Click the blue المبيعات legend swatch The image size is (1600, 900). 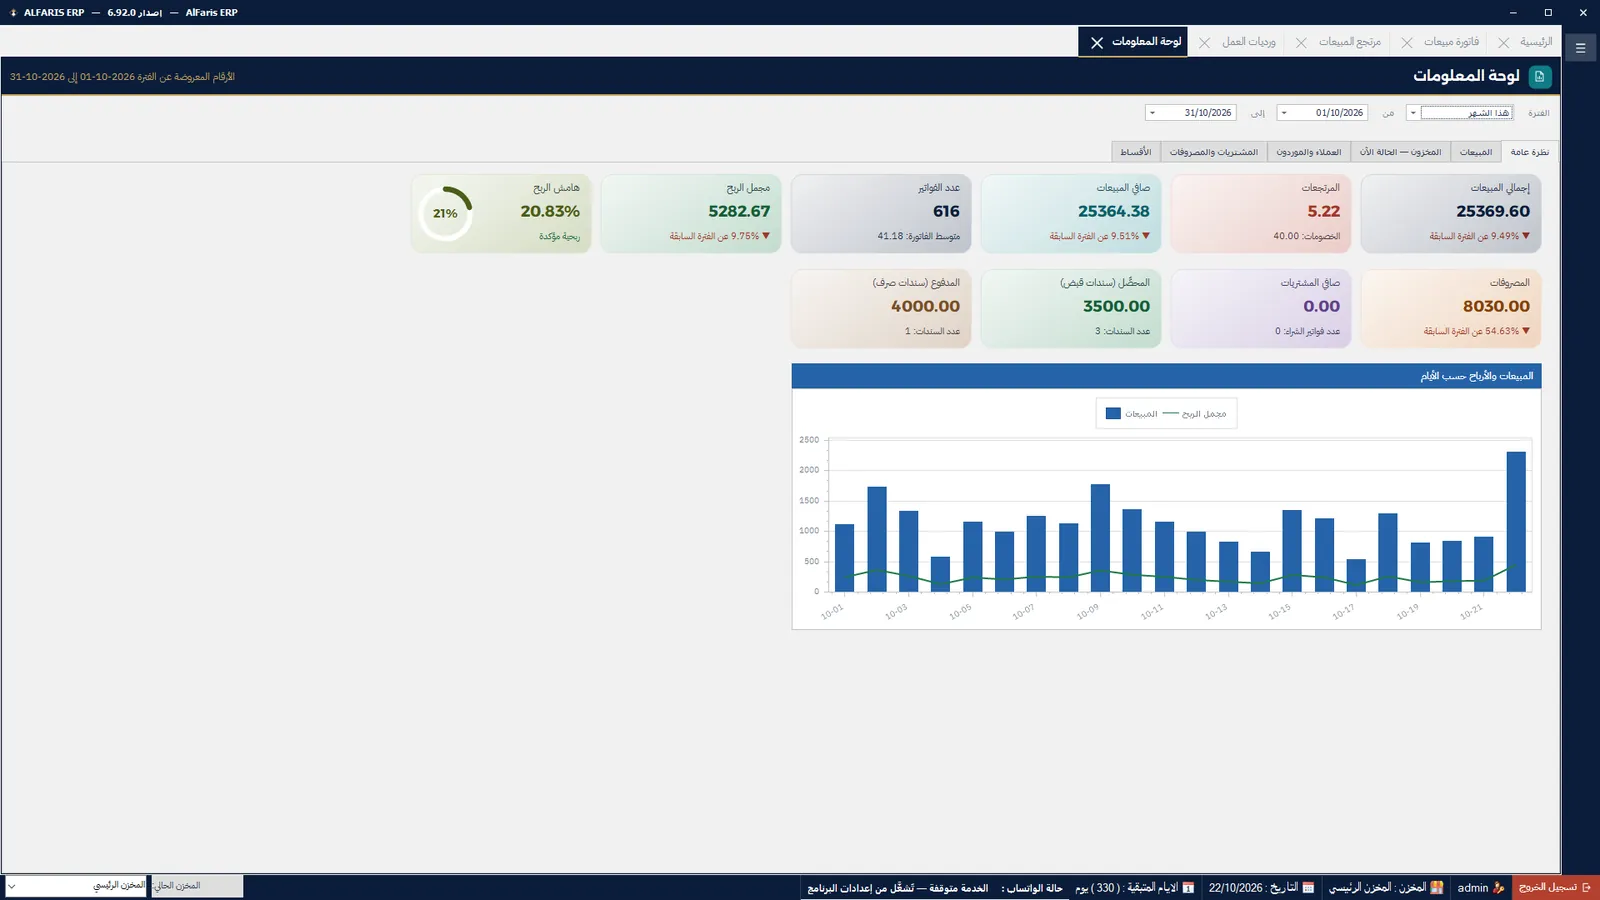coord(1113,413)
